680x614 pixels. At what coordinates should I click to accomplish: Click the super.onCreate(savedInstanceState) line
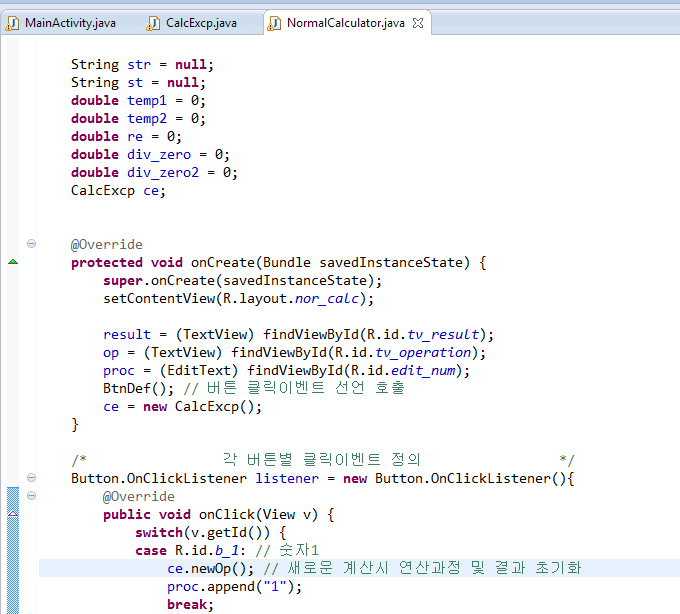pyautogui.click(x=242, y=281)
